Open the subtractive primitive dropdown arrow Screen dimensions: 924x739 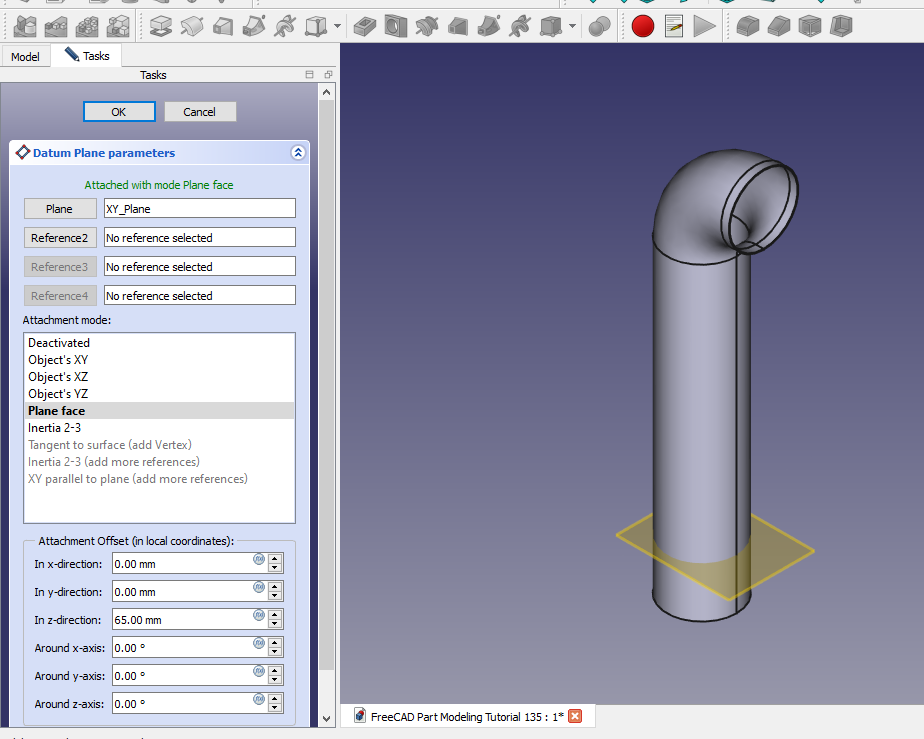572,27
